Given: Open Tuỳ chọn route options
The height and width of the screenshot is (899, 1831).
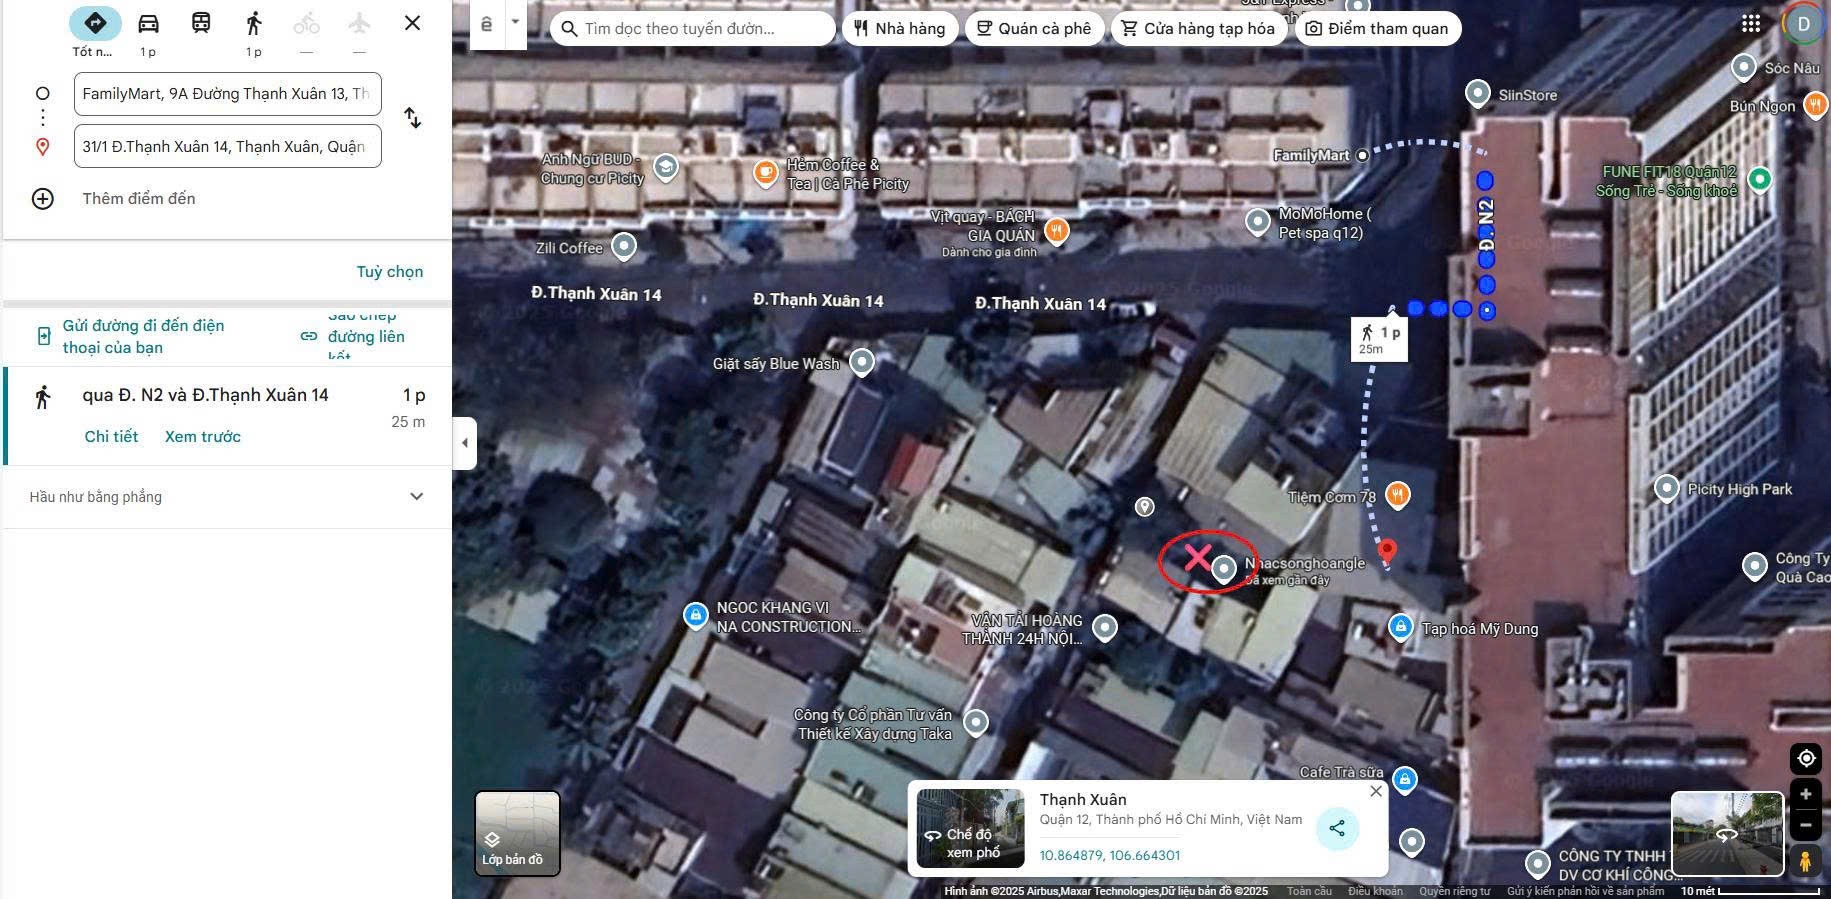Looking at the screenshot, I should pyautogui.click(x=389, y=272).
